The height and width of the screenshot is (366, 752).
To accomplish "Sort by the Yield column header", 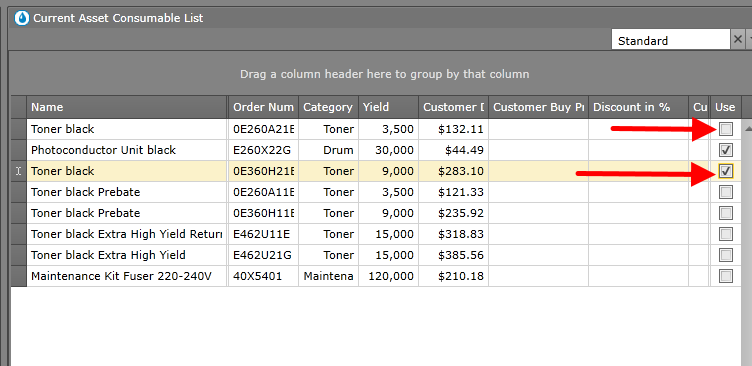I will click(388, 107).
